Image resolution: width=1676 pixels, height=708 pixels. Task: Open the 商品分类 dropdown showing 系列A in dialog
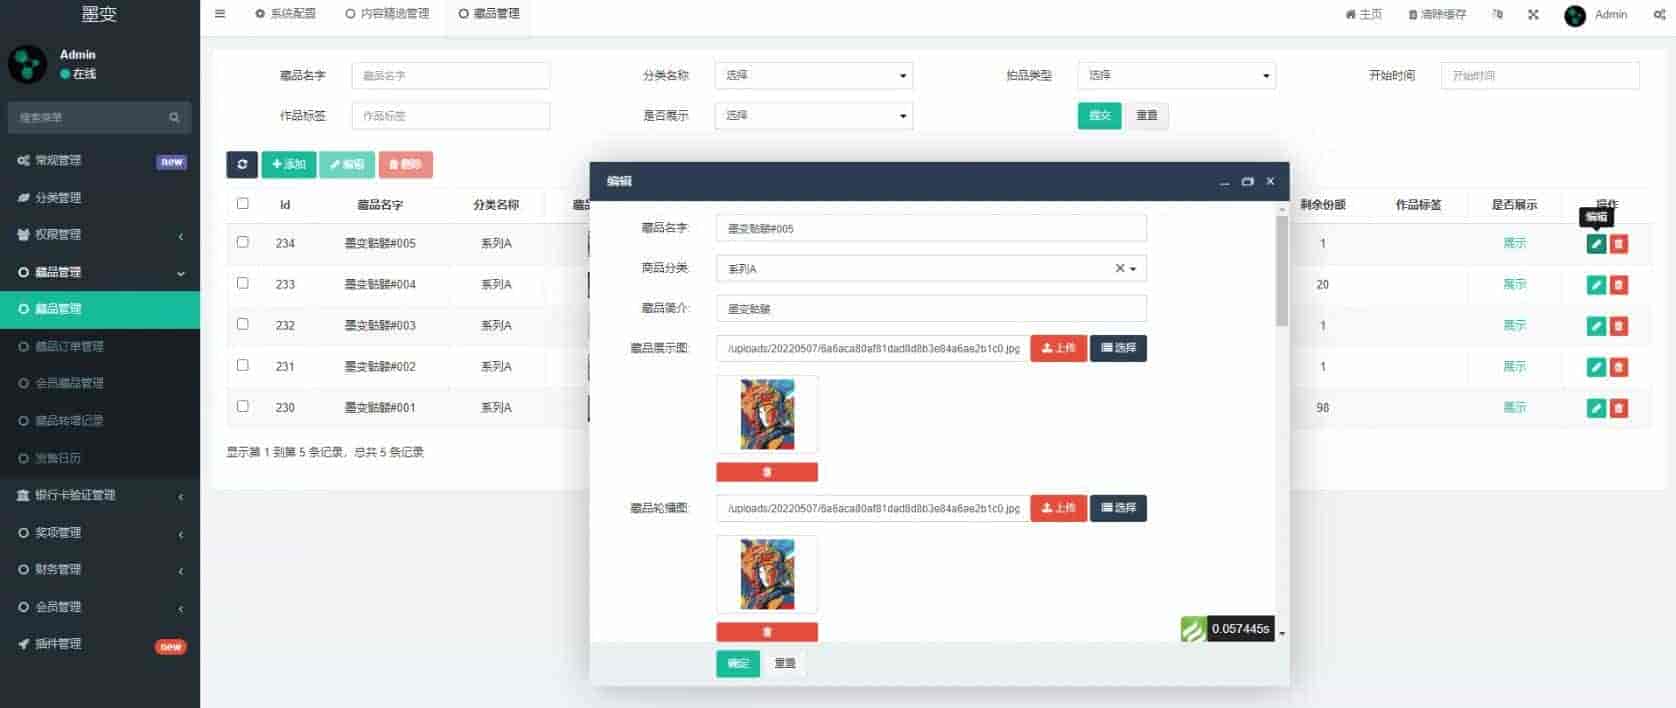931,268
